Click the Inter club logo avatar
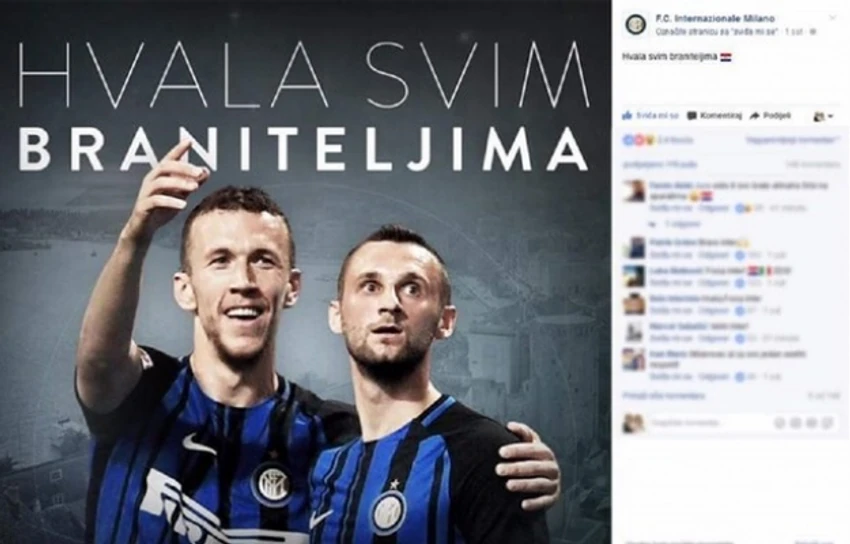The width and height of the screenshot is (850, 544). point(635,24)
